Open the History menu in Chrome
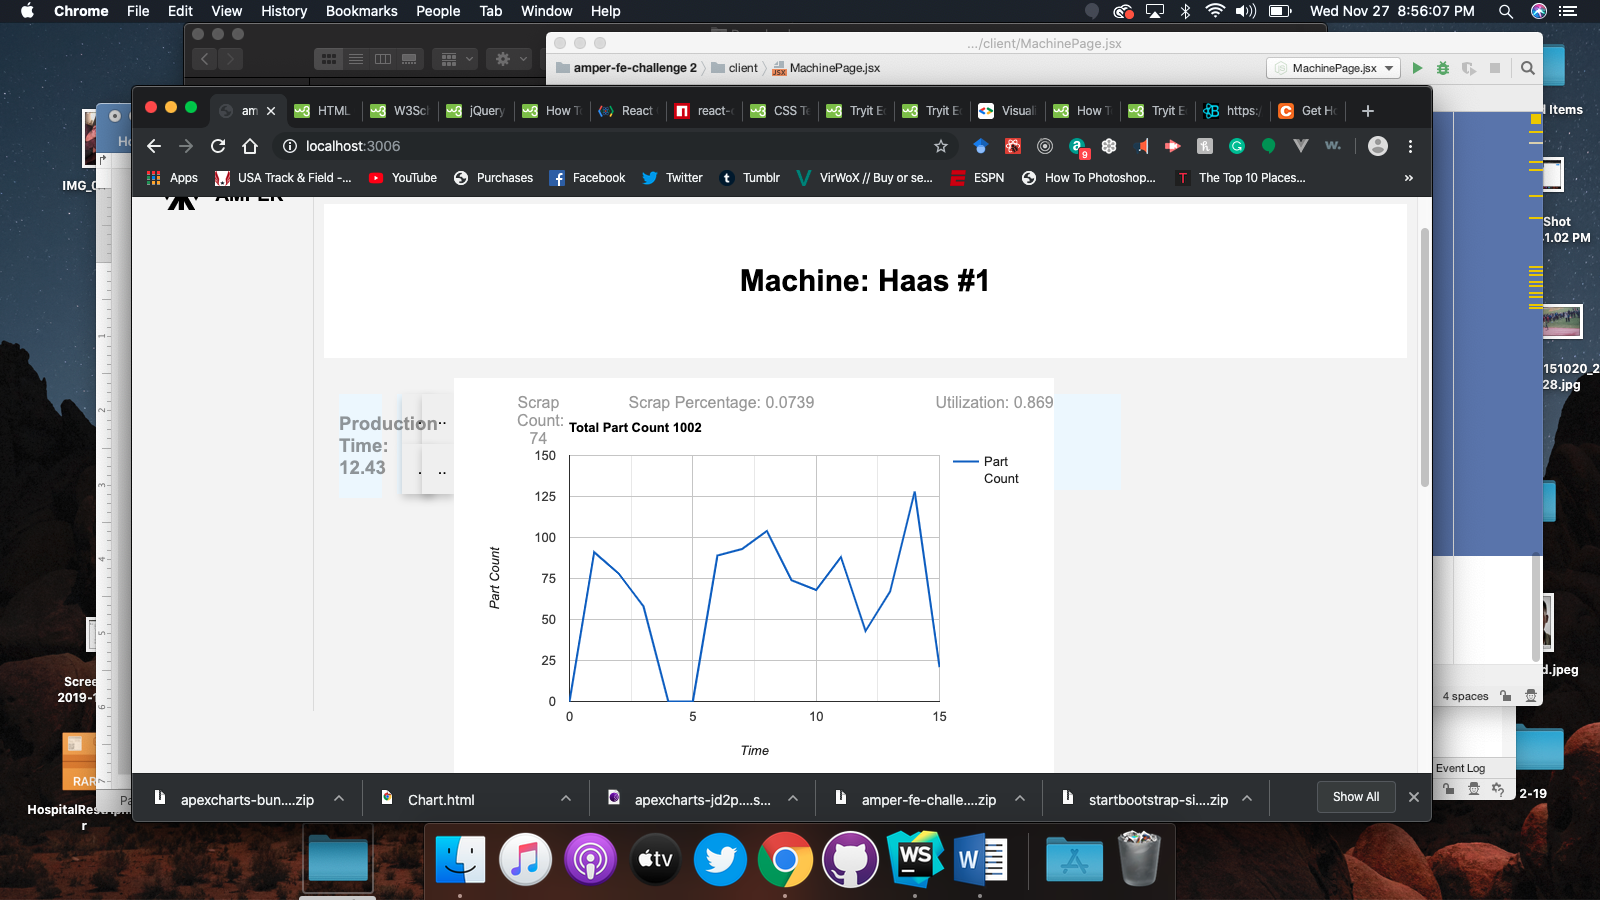This screenshot has height=900, width=1600. coord(284,11)
